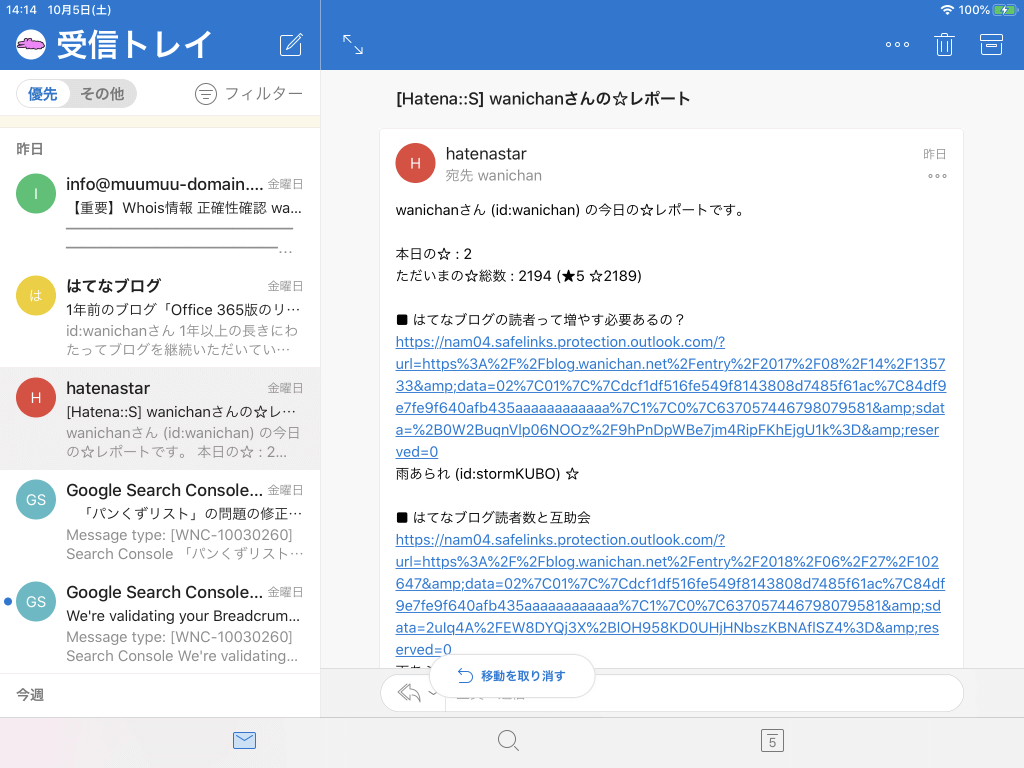
Task: Open the more options ellipsis in toolbar
Action: pos(897,44)
